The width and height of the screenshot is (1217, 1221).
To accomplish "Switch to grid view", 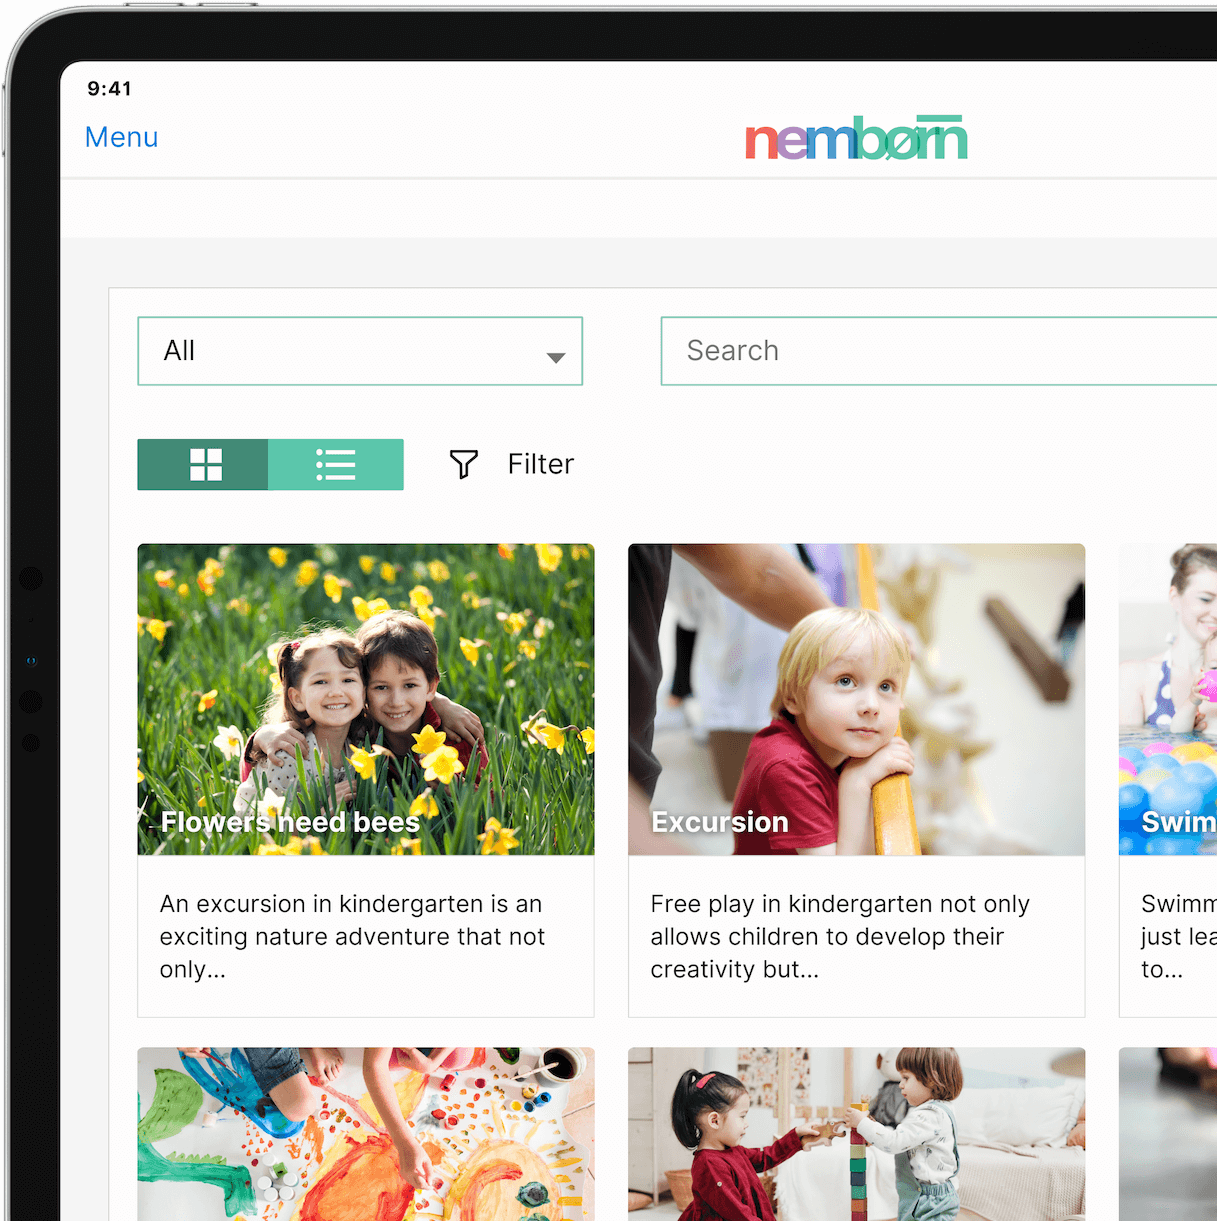I will tap(203, 464).
